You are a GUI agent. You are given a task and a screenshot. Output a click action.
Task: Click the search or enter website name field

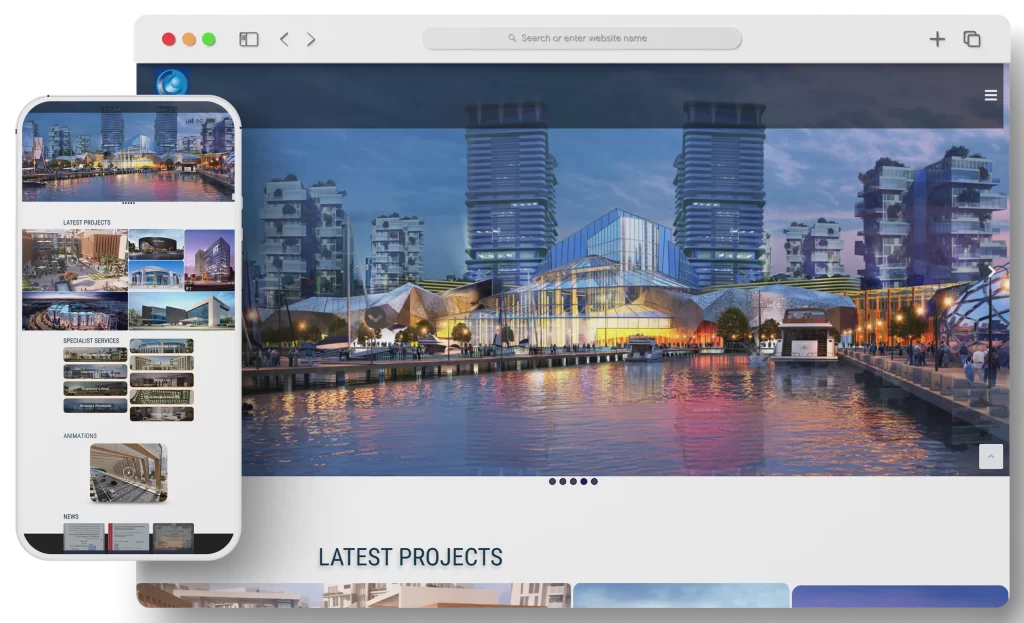tap(582, 38)
